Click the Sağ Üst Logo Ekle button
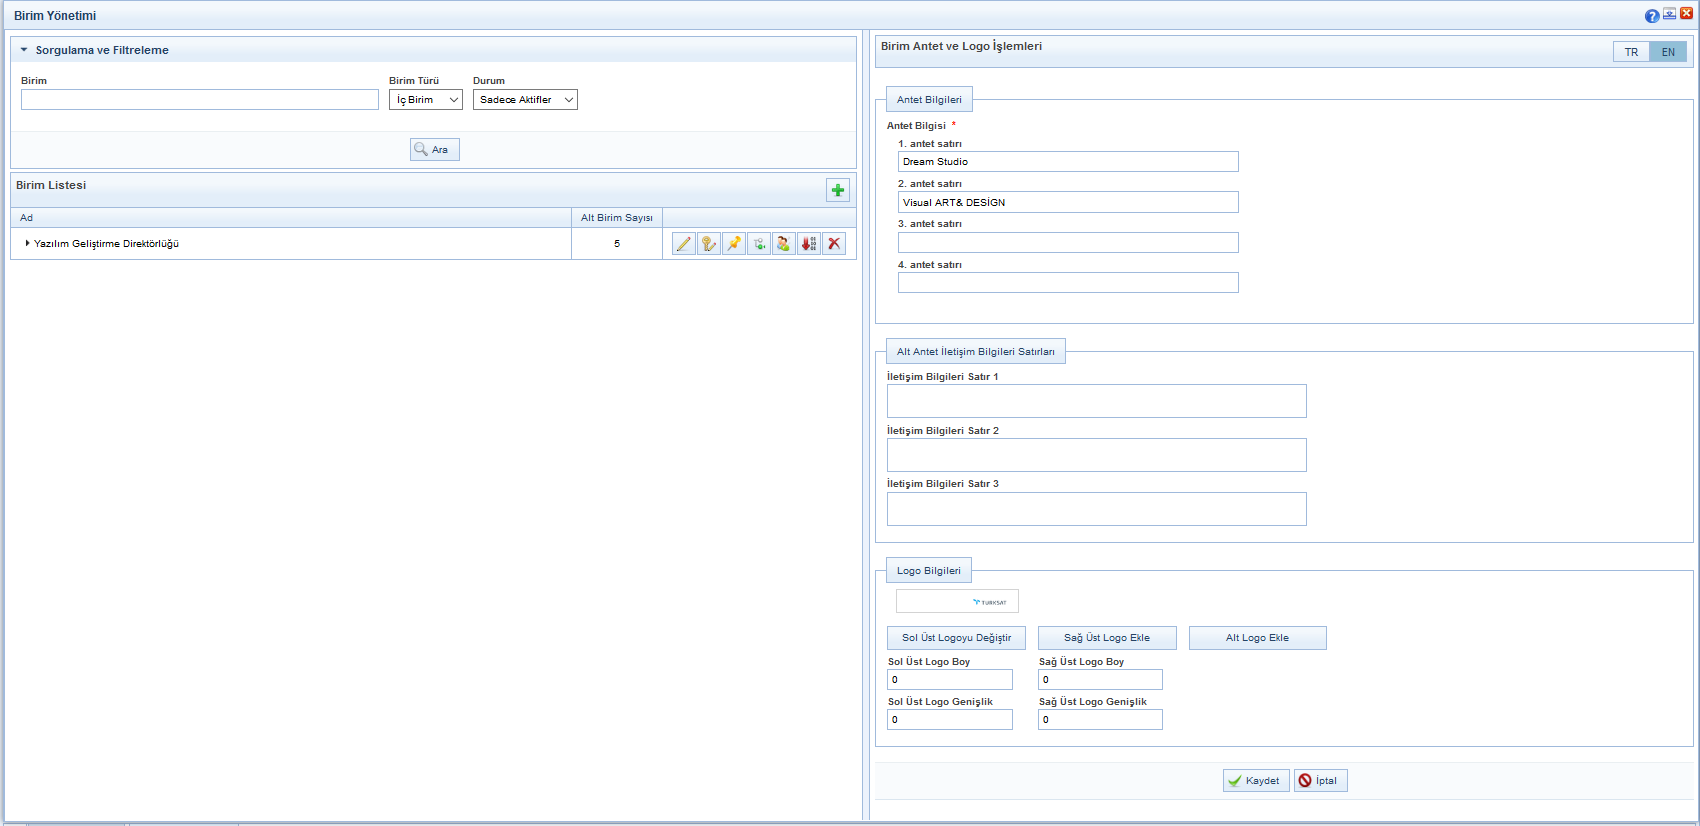The image size is (1700, 826). click(1107, 638)
